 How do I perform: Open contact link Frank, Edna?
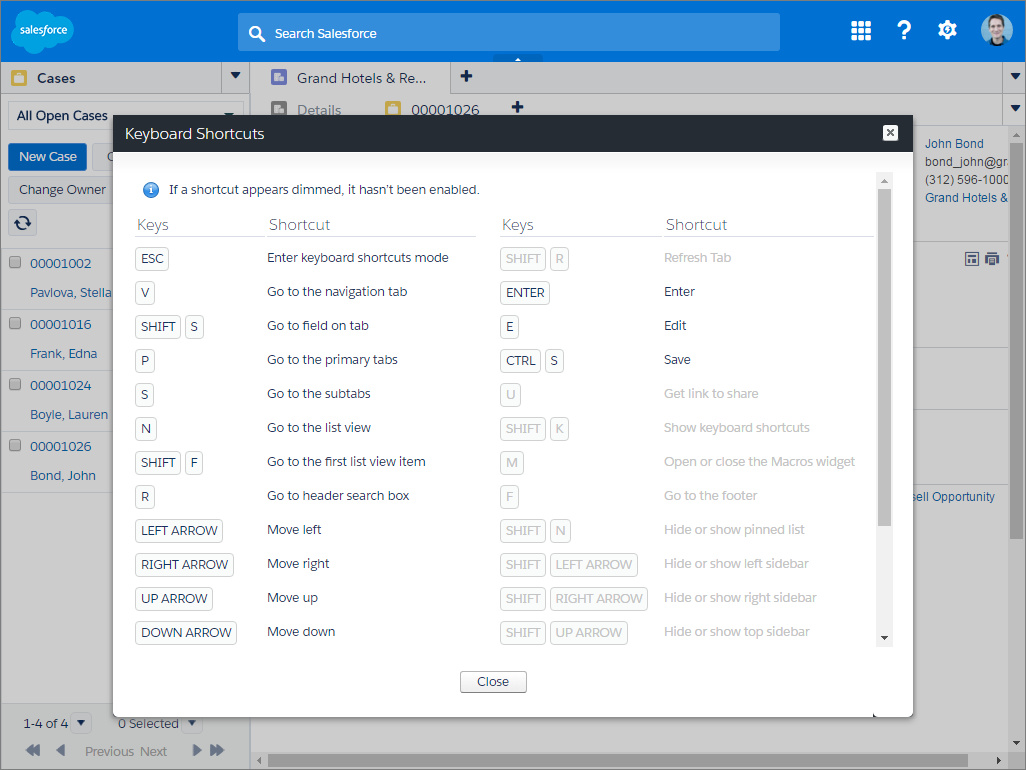[63, 353]
